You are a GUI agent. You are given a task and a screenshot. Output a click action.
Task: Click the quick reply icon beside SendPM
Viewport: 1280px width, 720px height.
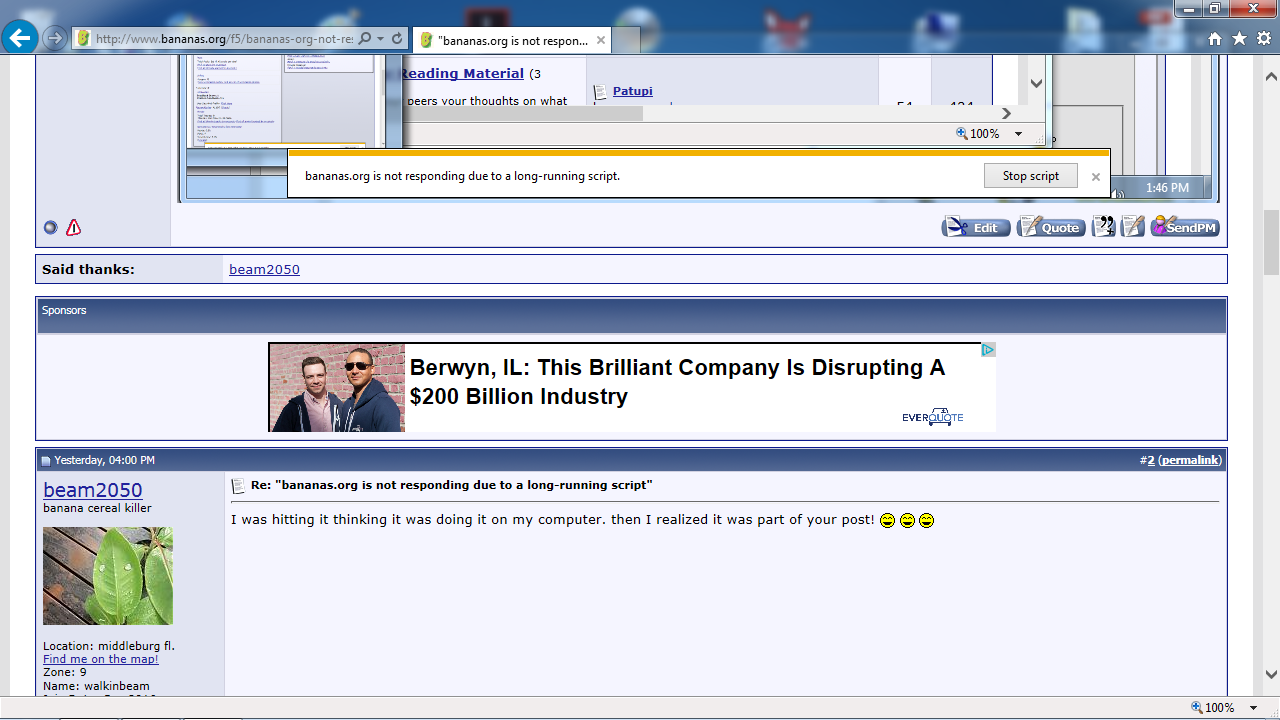click(x=1132, y=227)
